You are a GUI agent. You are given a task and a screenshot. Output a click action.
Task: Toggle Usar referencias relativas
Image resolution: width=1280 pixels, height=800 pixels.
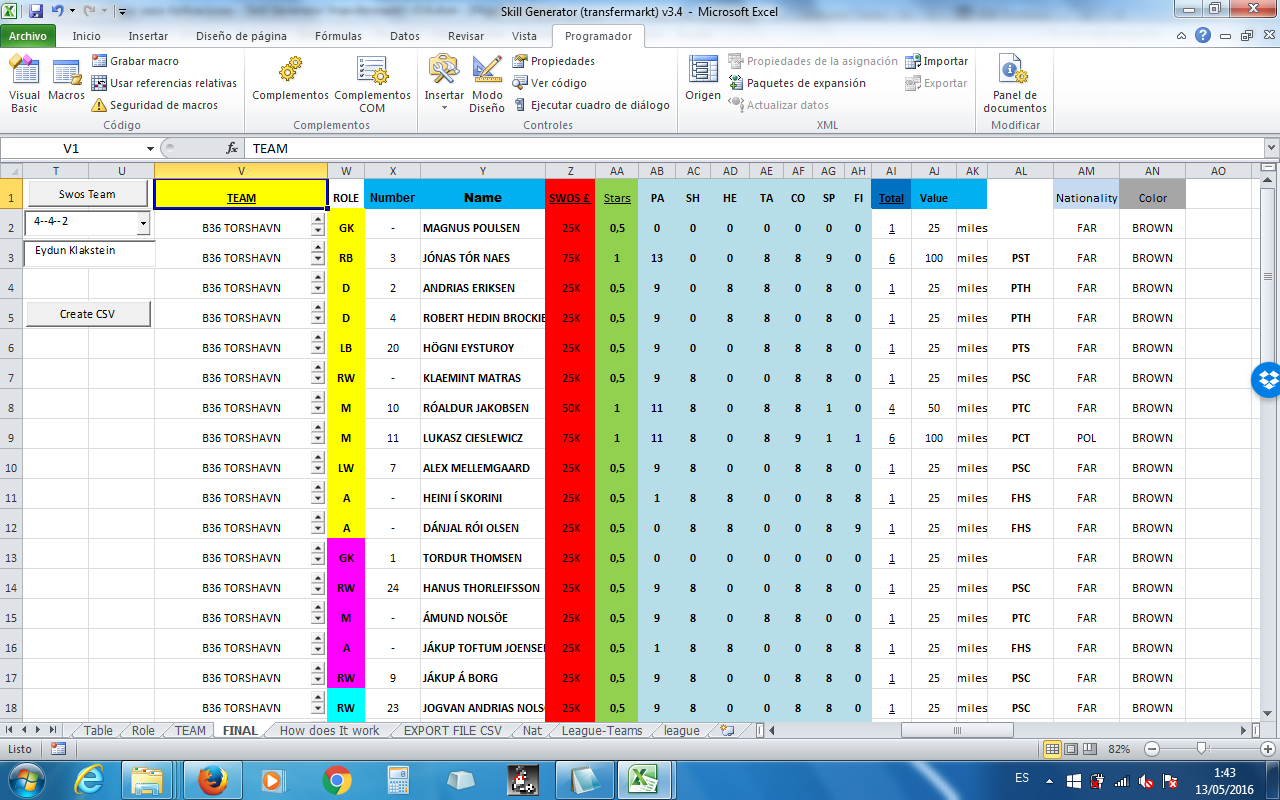pyautogui.click(x=172, y=83)
